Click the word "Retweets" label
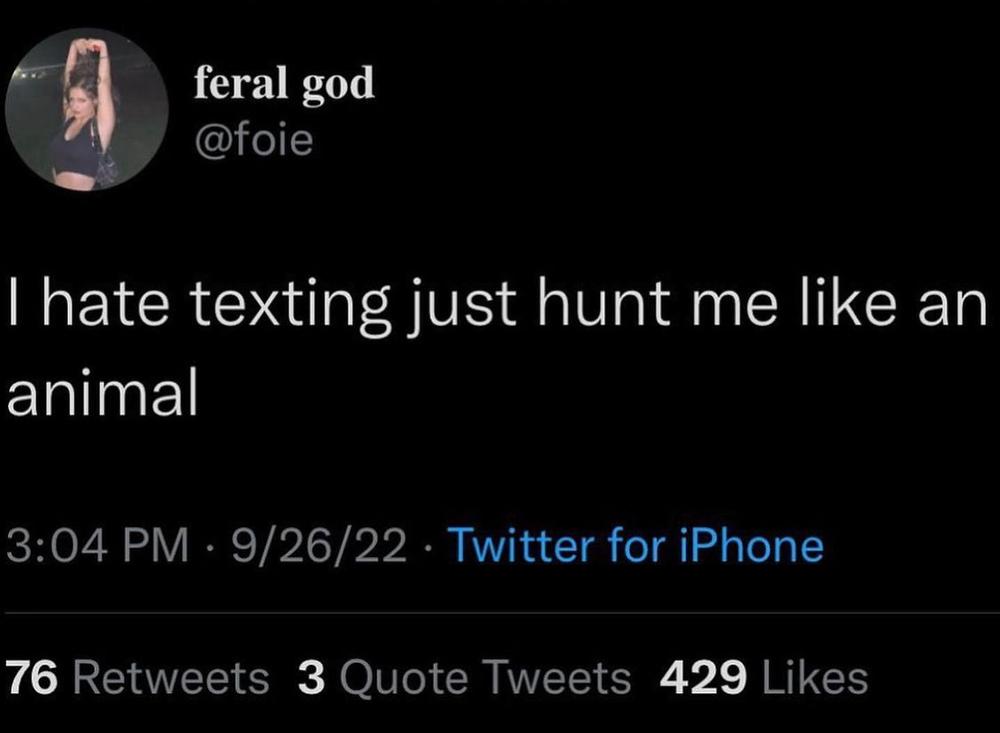1000x733 pixels. (172, 678)
